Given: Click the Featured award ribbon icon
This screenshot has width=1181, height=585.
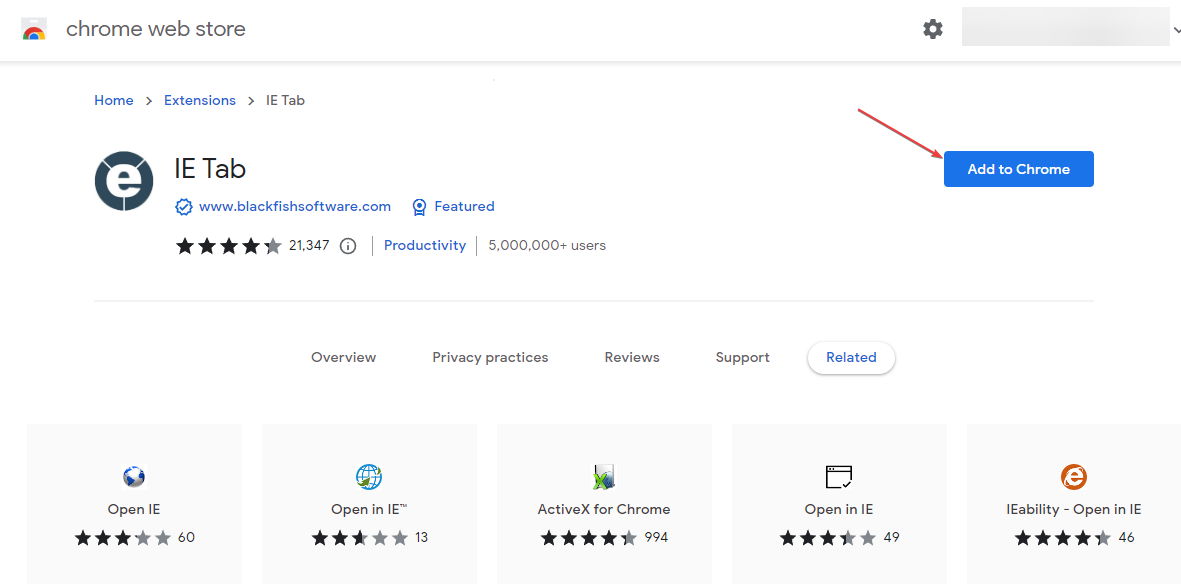Looking at the screenshot, I should (420, 207).
